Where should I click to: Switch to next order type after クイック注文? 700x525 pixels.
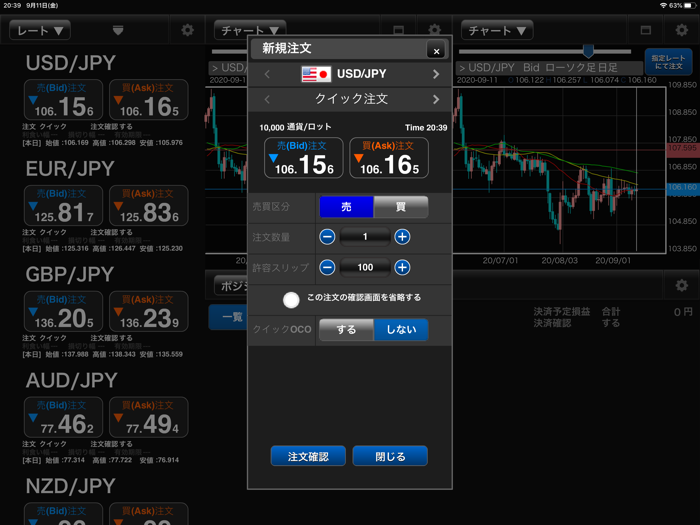click(436, 99)
